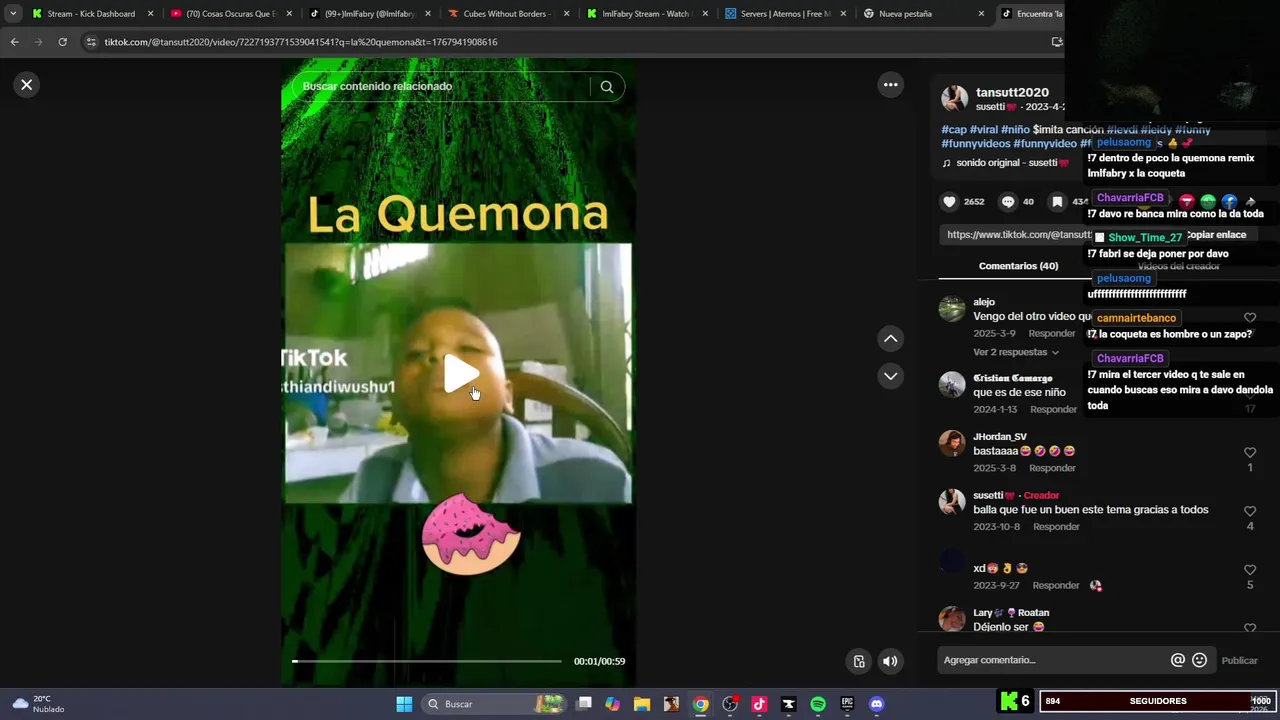Open TikTok app in taskbar
Screen dimensions: 1280x720
pos(759,704)
